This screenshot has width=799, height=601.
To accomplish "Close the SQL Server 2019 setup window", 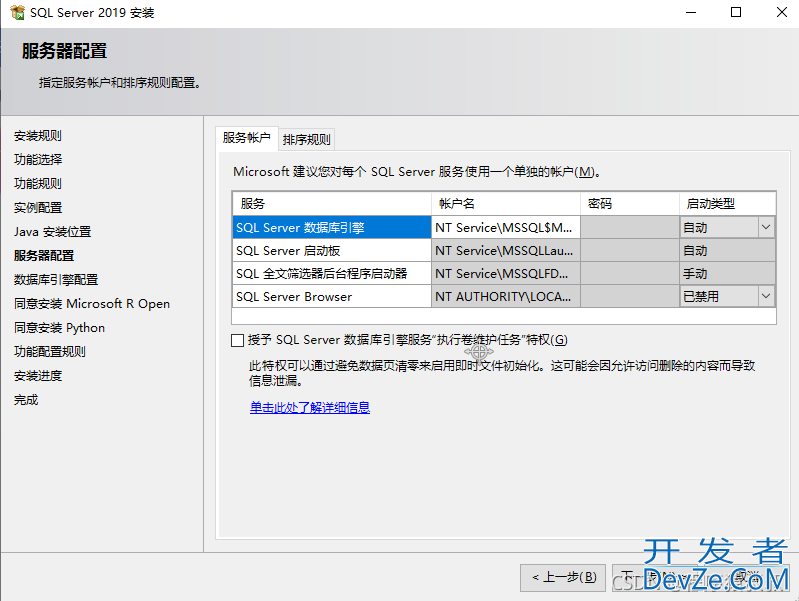I will tap(782, 12).
